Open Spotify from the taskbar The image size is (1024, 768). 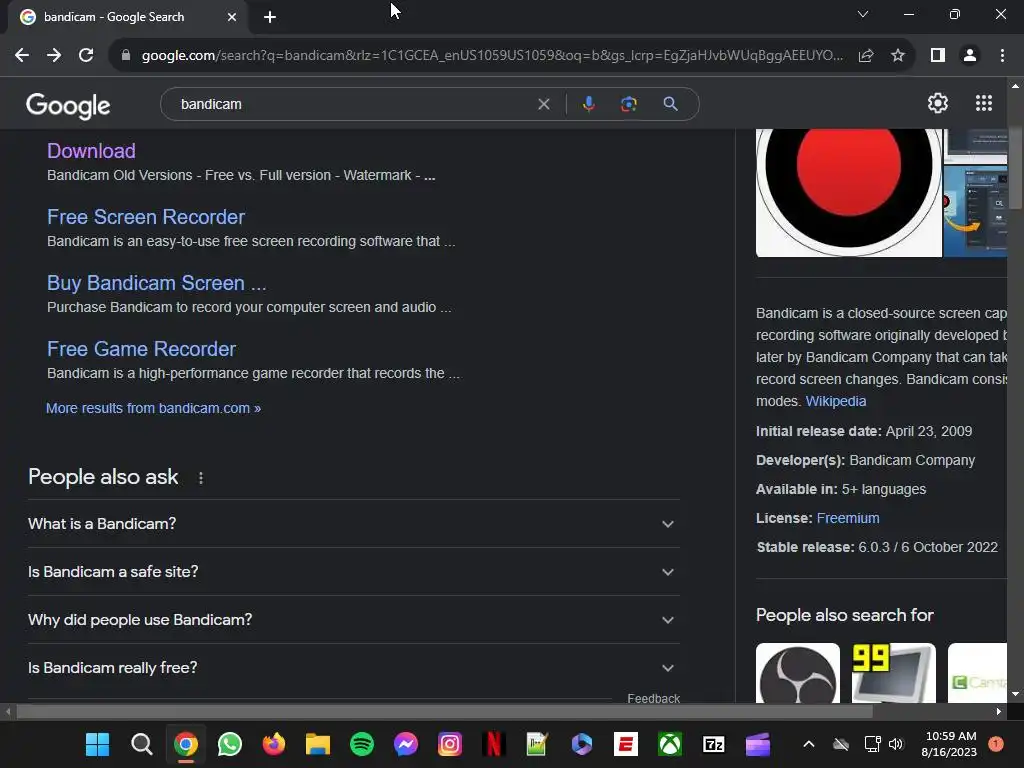pyautogui.click(x=362, y=744)
